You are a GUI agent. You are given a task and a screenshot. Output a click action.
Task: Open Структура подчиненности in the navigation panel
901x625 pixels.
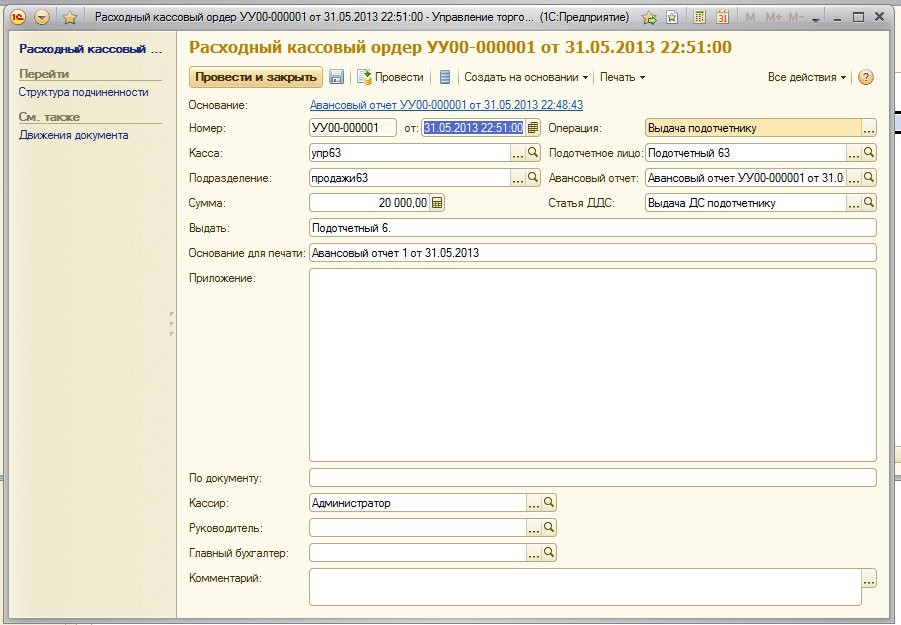[83, 92]
